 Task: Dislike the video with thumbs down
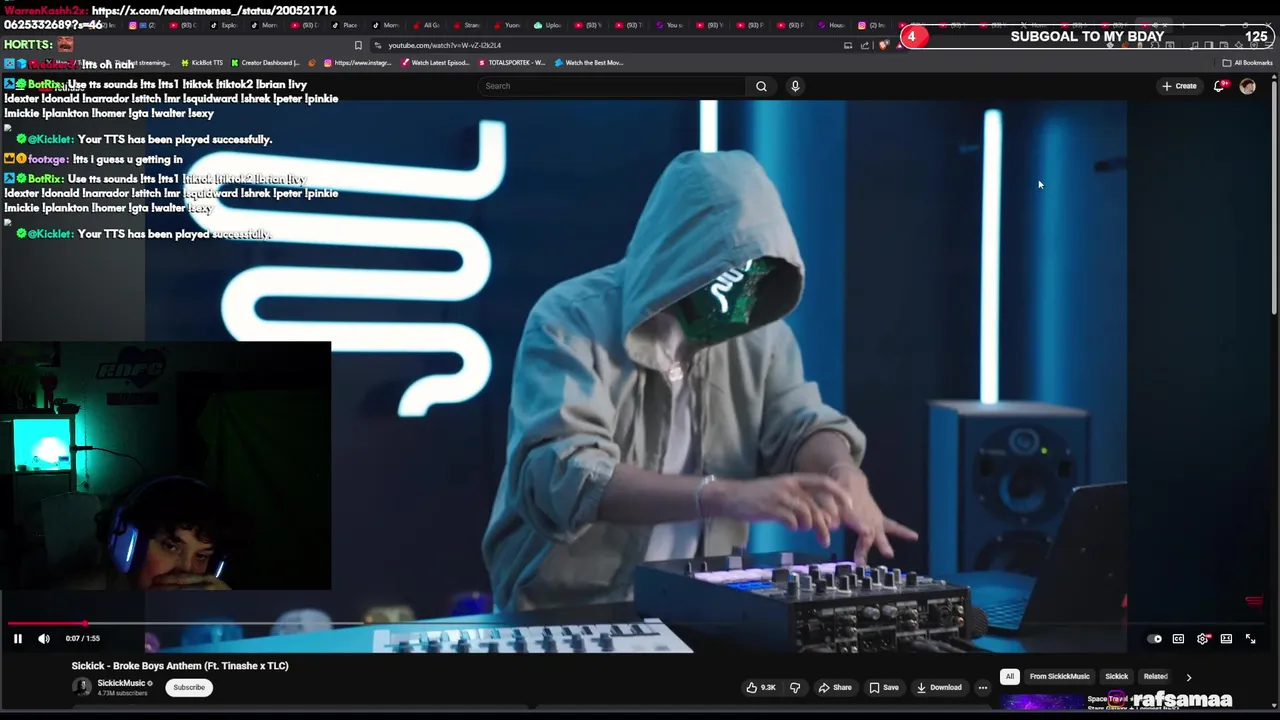tap(795, 688)
